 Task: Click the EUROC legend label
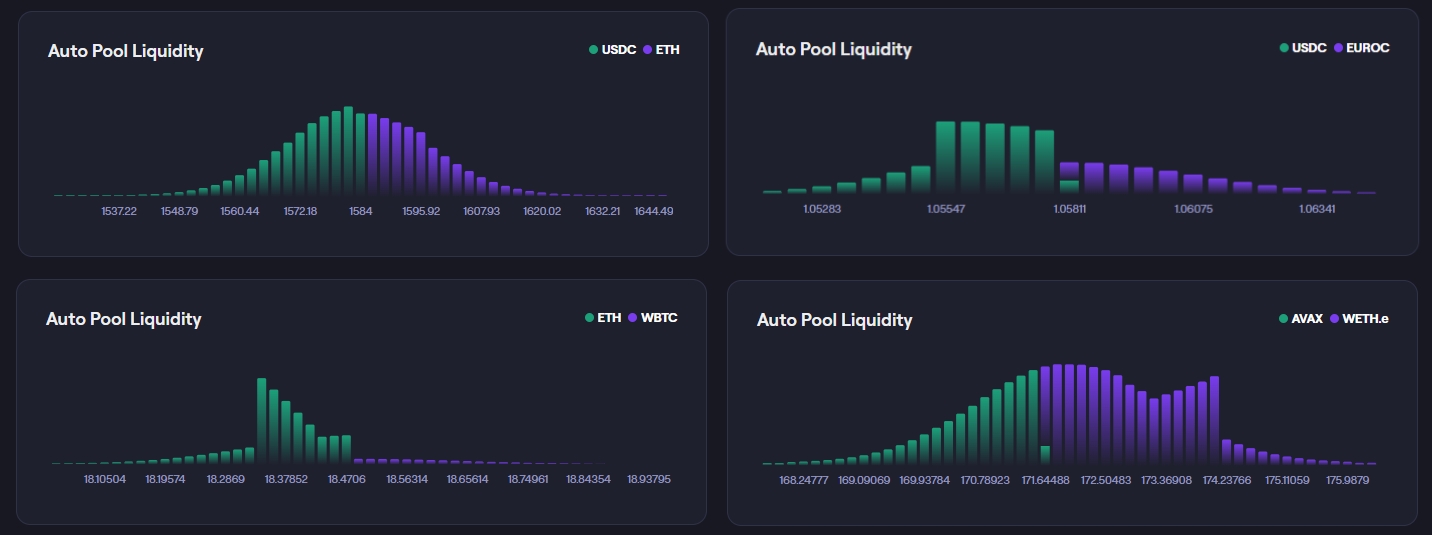pos(1368,48)
